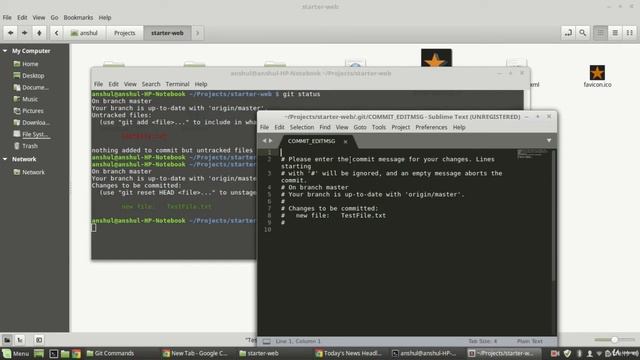
Task: Open file manager search
Action: pyautogui.click(x=582, y=33)
